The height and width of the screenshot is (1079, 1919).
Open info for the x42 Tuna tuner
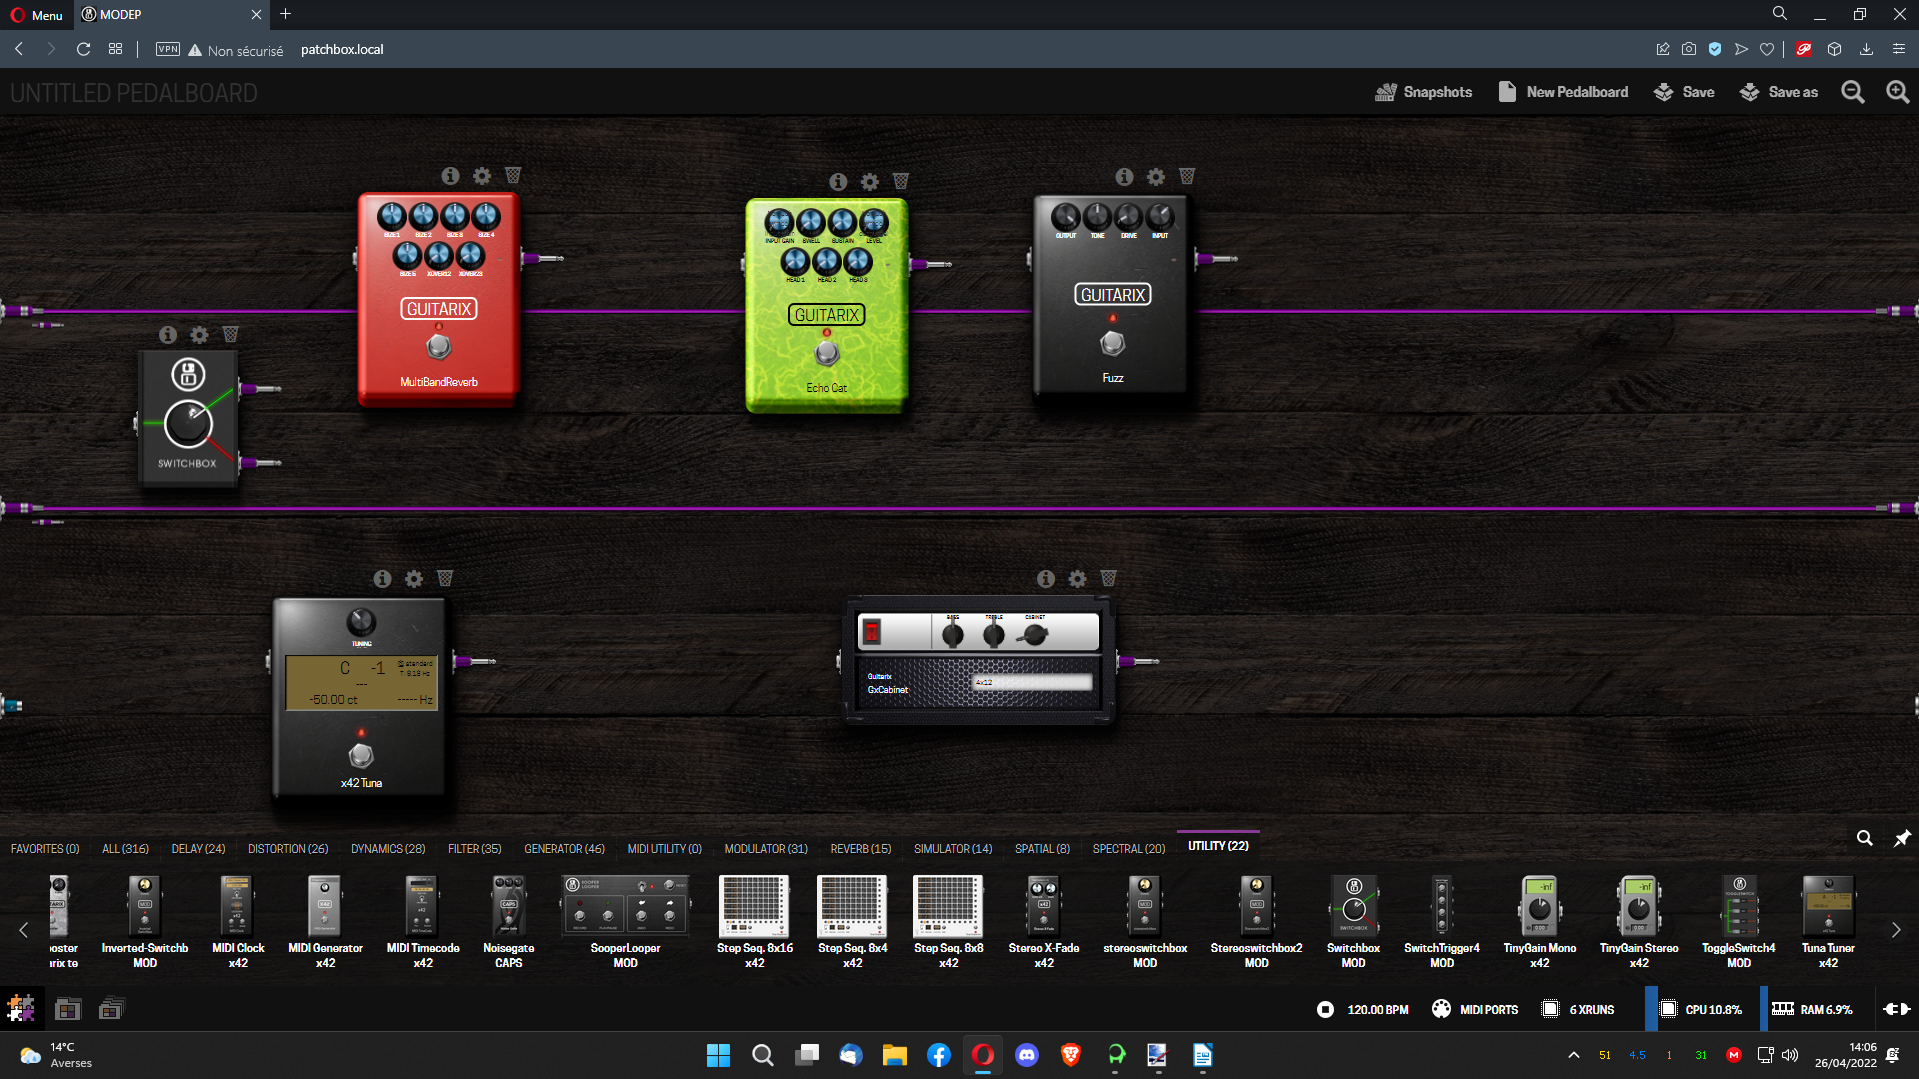point(382,579)
